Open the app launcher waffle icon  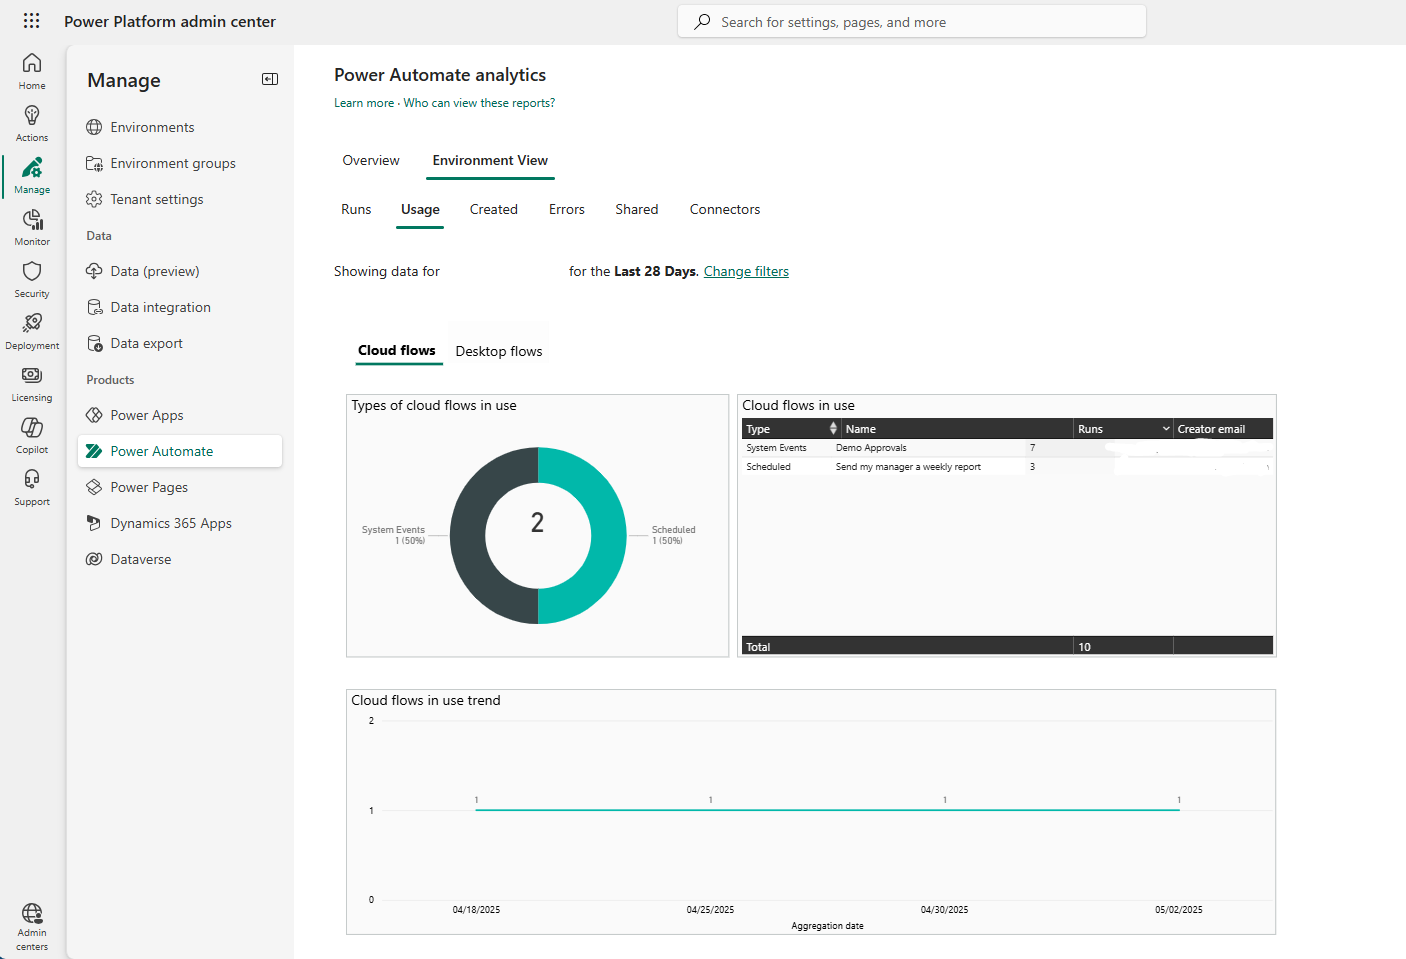click(x=31, y=21)
